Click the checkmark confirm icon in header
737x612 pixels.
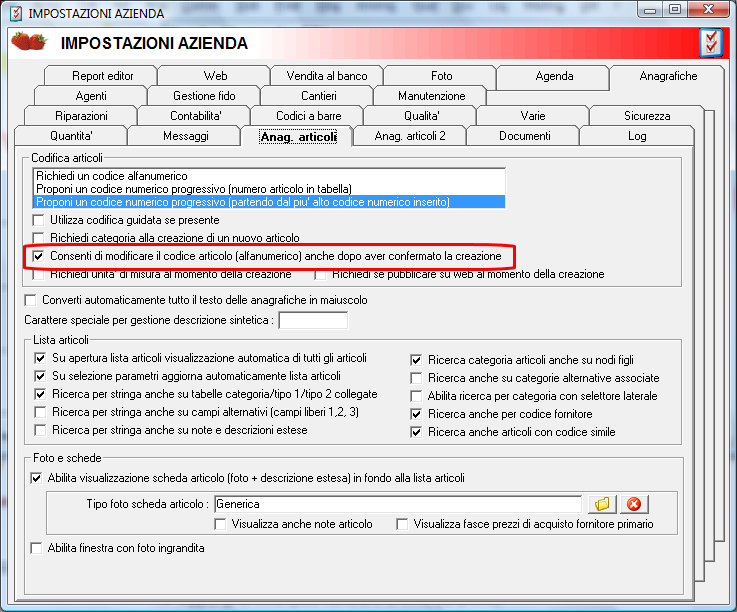(711, 43)
